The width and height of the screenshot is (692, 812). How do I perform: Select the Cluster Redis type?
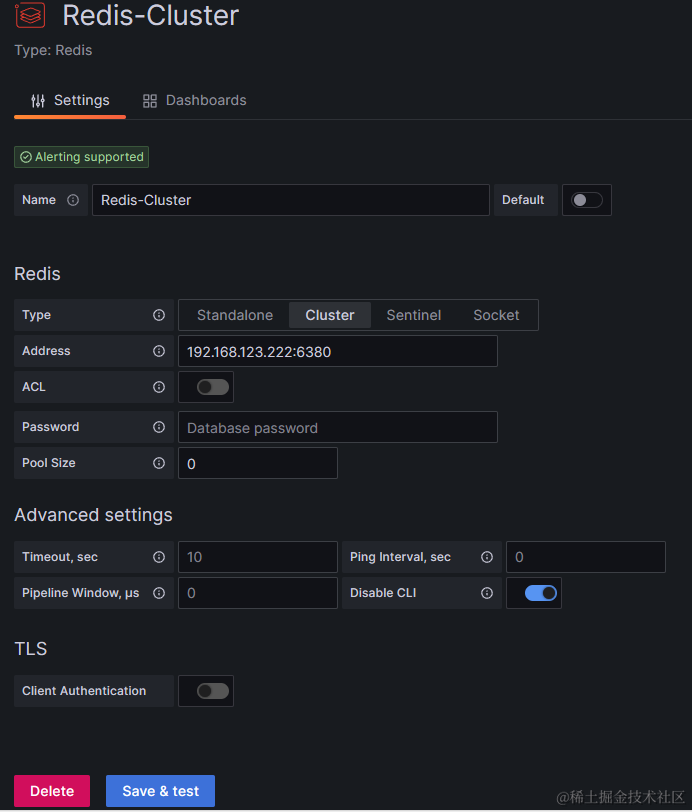tap(330, 315)
